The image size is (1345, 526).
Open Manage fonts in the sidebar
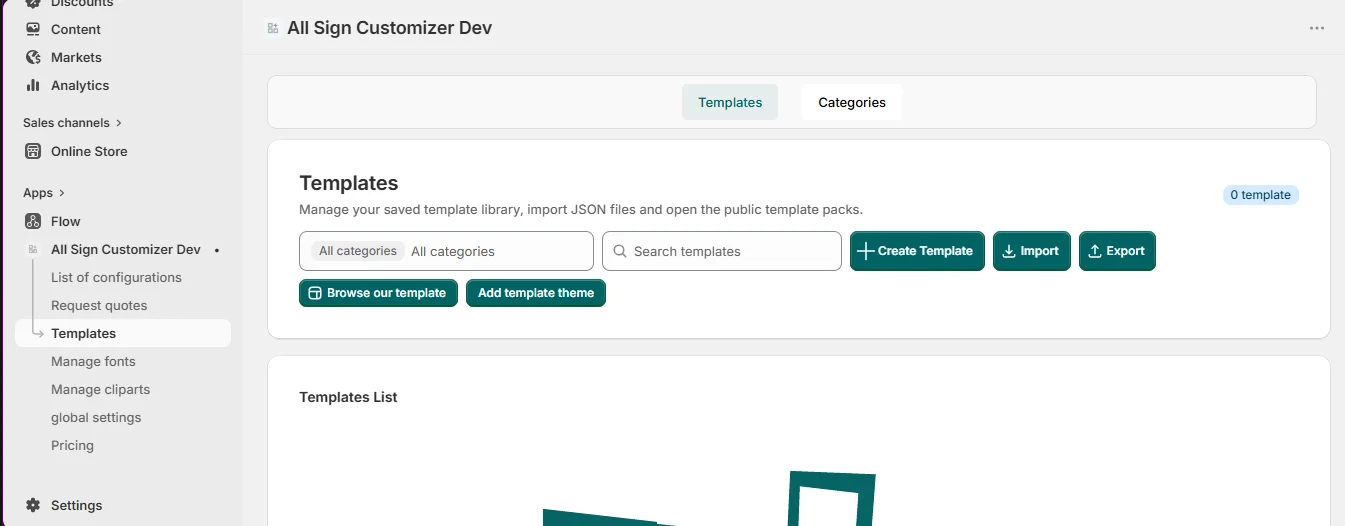click(x=93, y=361)
